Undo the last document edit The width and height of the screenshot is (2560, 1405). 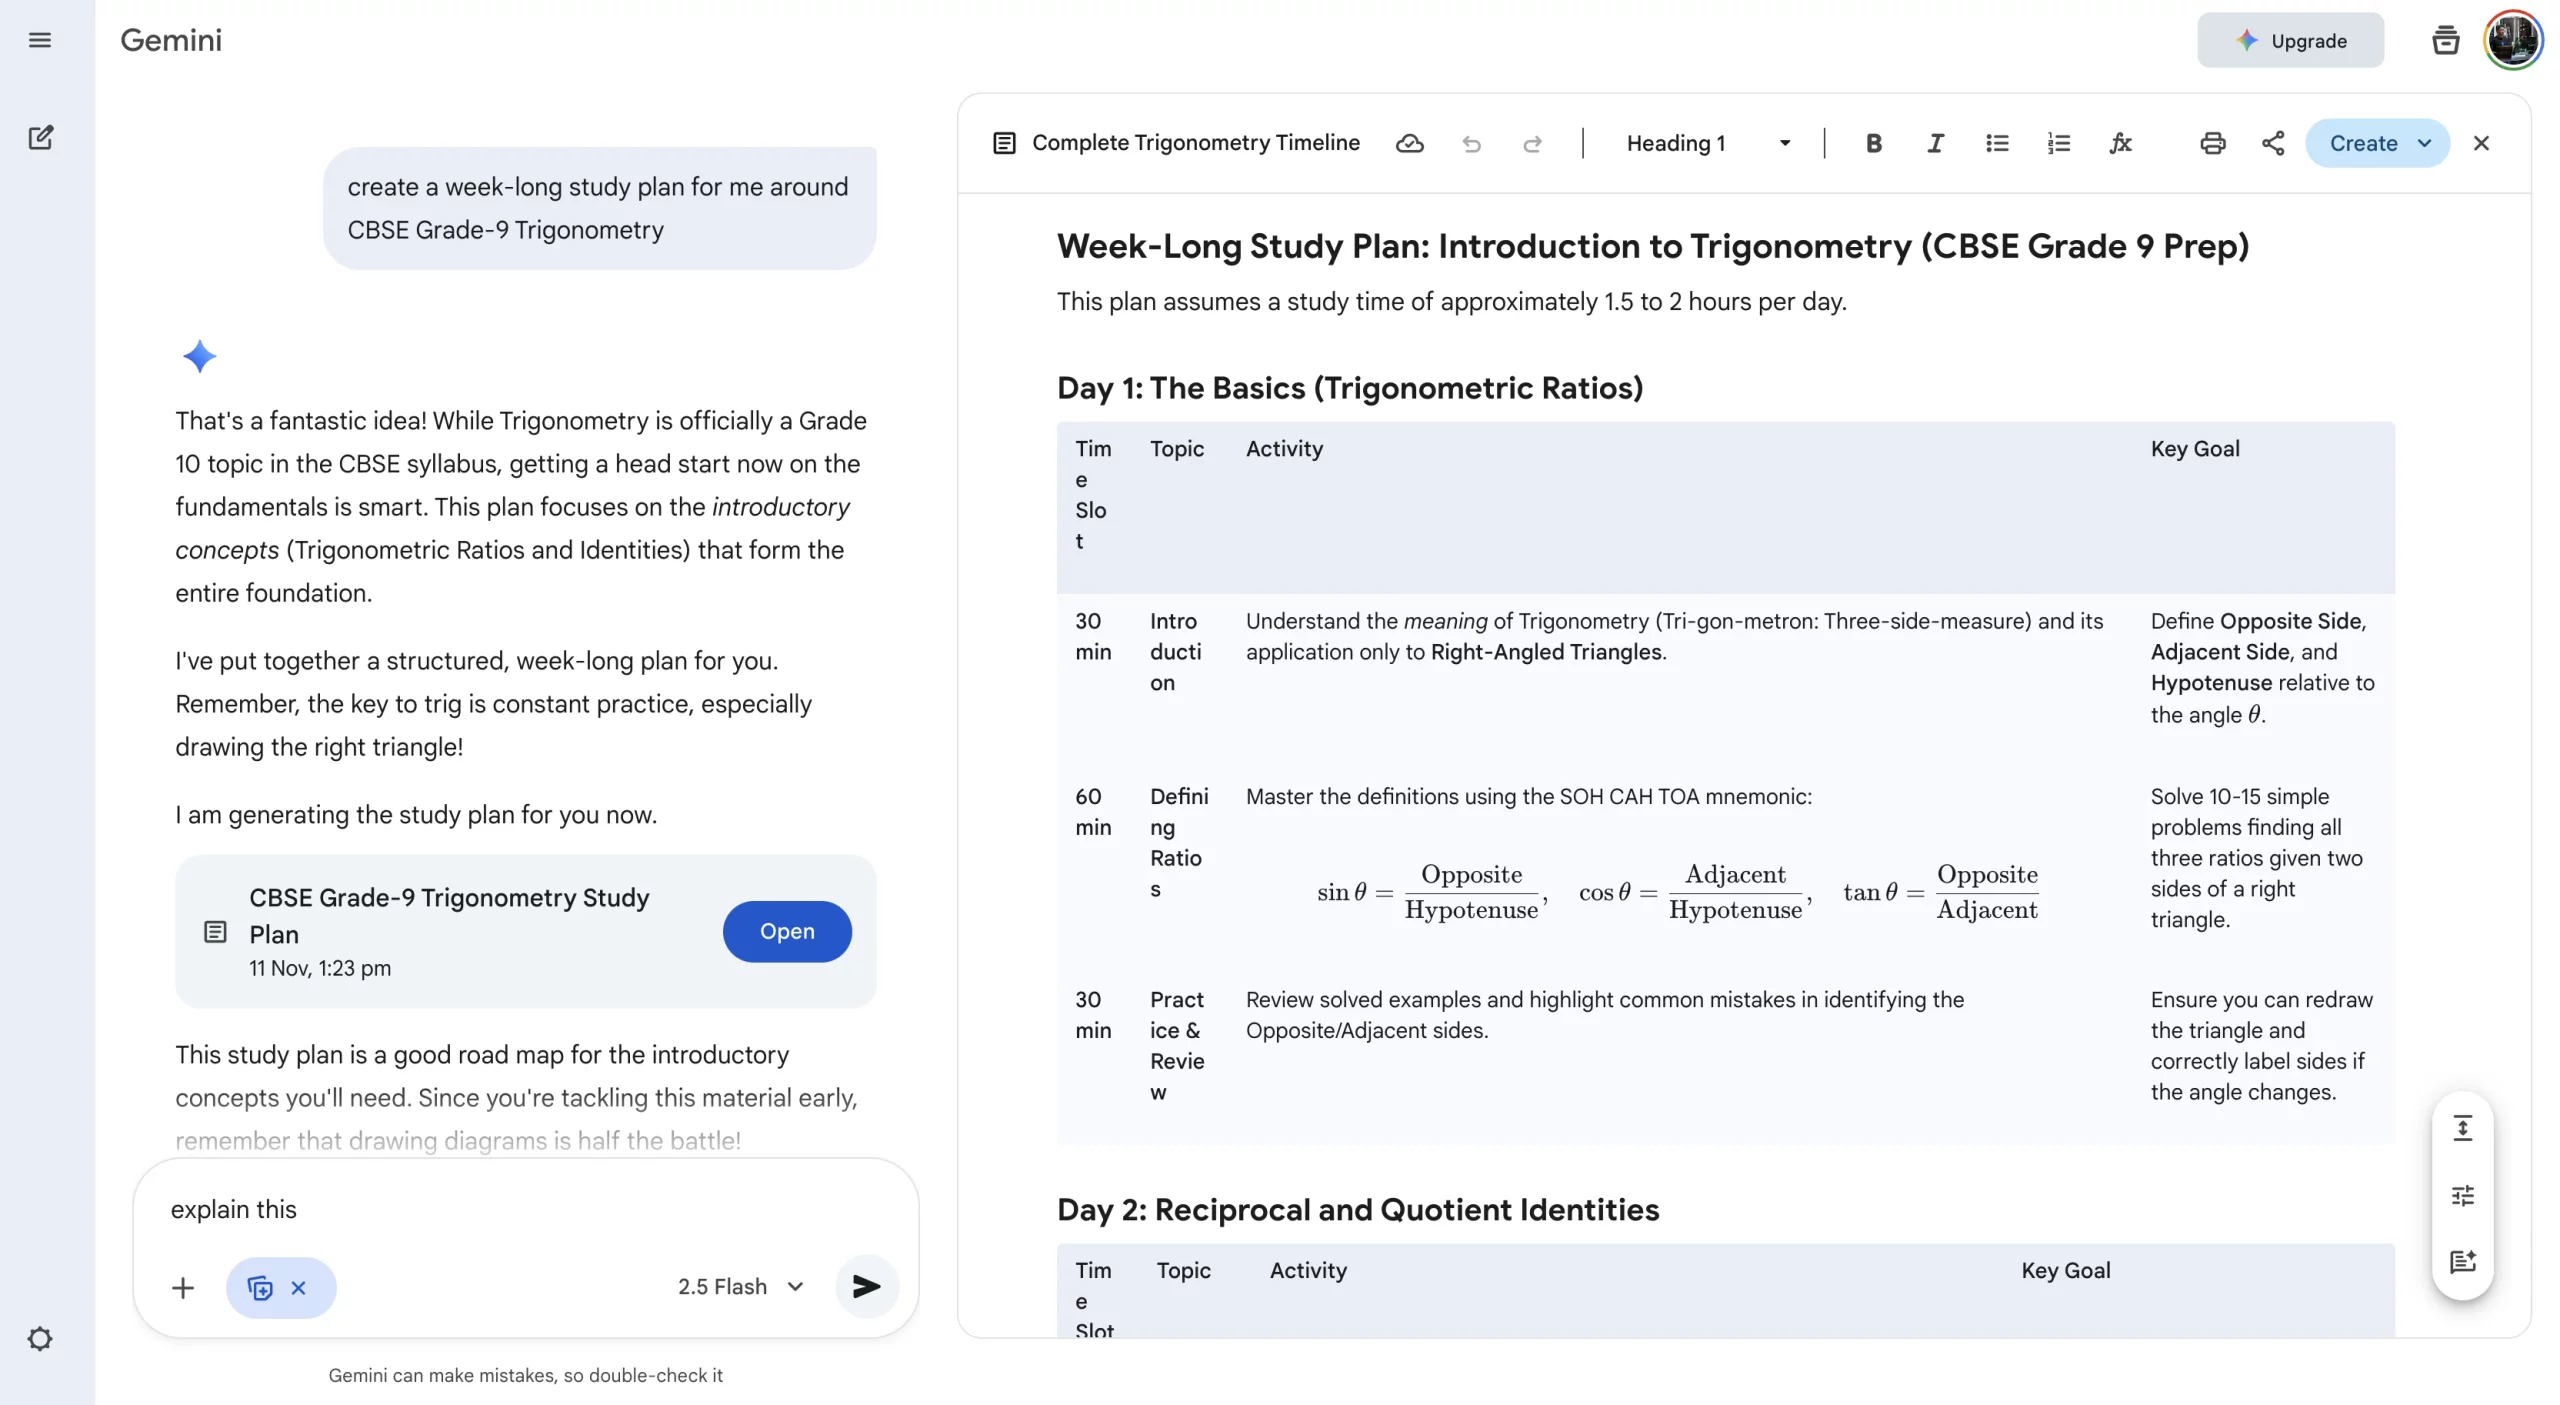click(x=1471, y=143)
